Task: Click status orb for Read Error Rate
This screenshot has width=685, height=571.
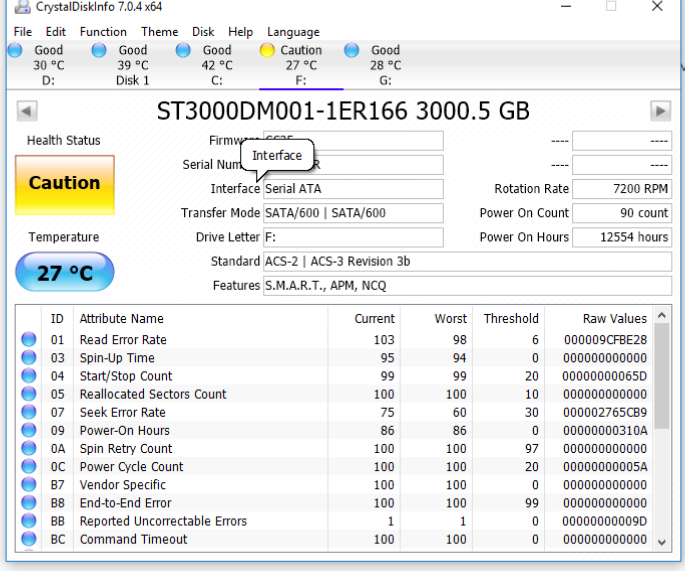Action: pos(29,339)
